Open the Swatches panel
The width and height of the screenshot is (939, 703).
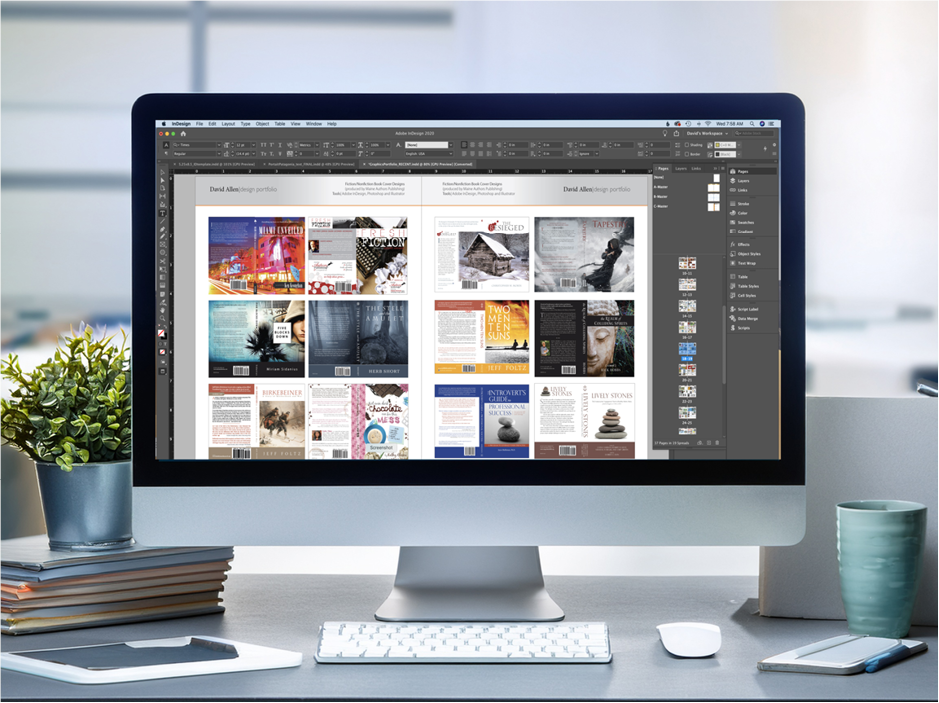tap(753, 222)
